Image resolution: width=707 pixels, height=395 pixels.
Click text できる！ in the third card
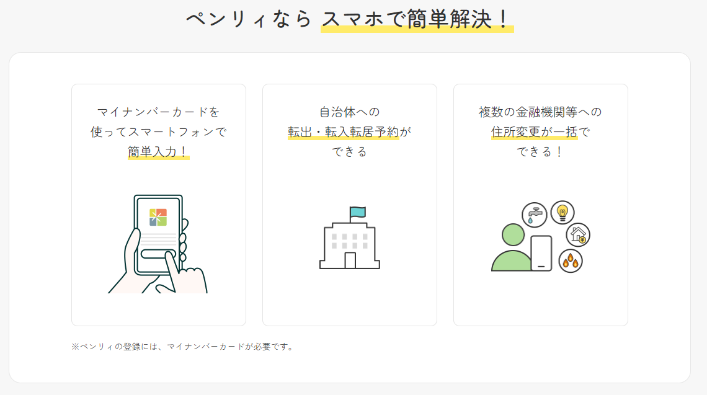540,152
